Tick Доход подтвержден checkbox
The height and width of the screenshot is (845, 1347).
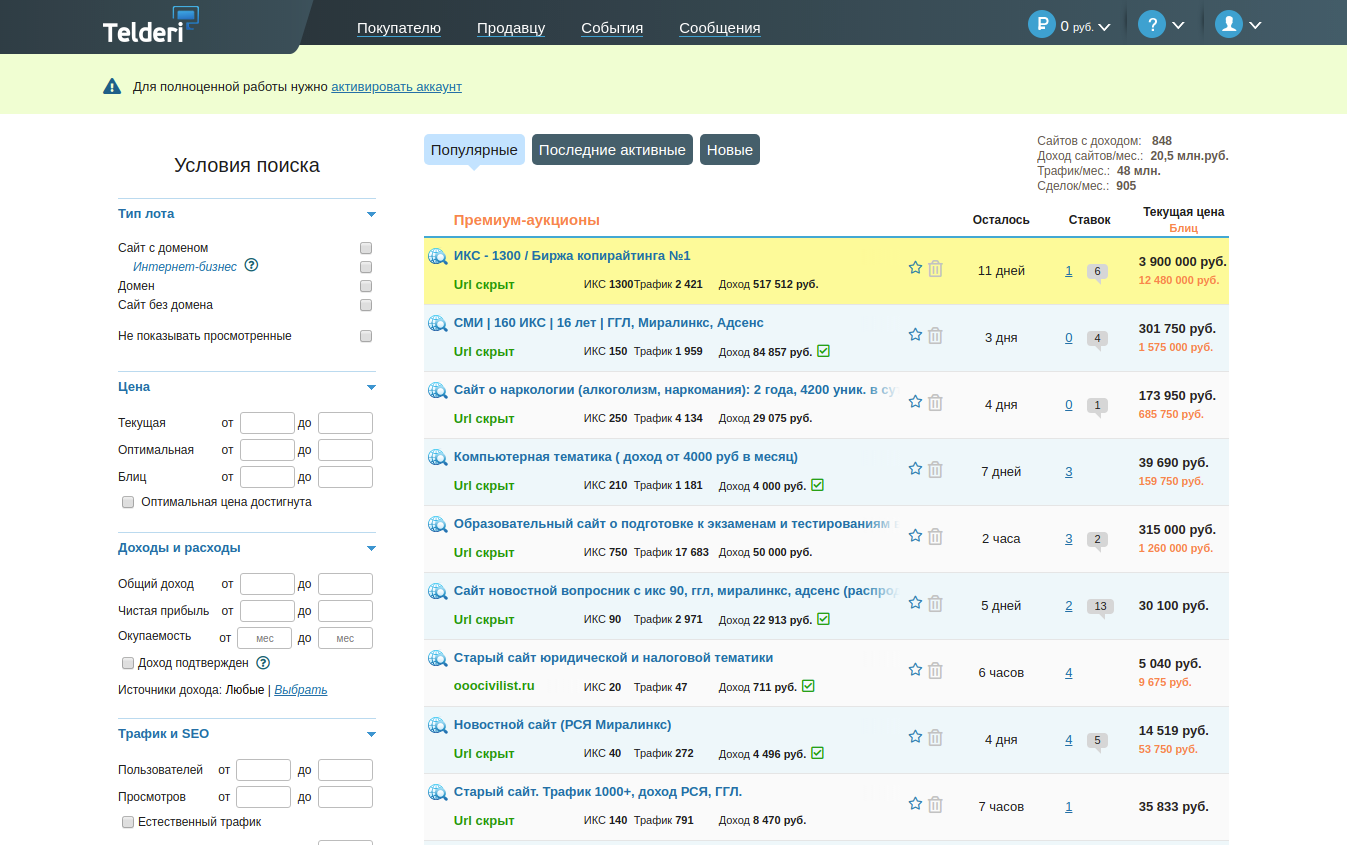coord(128,663)
